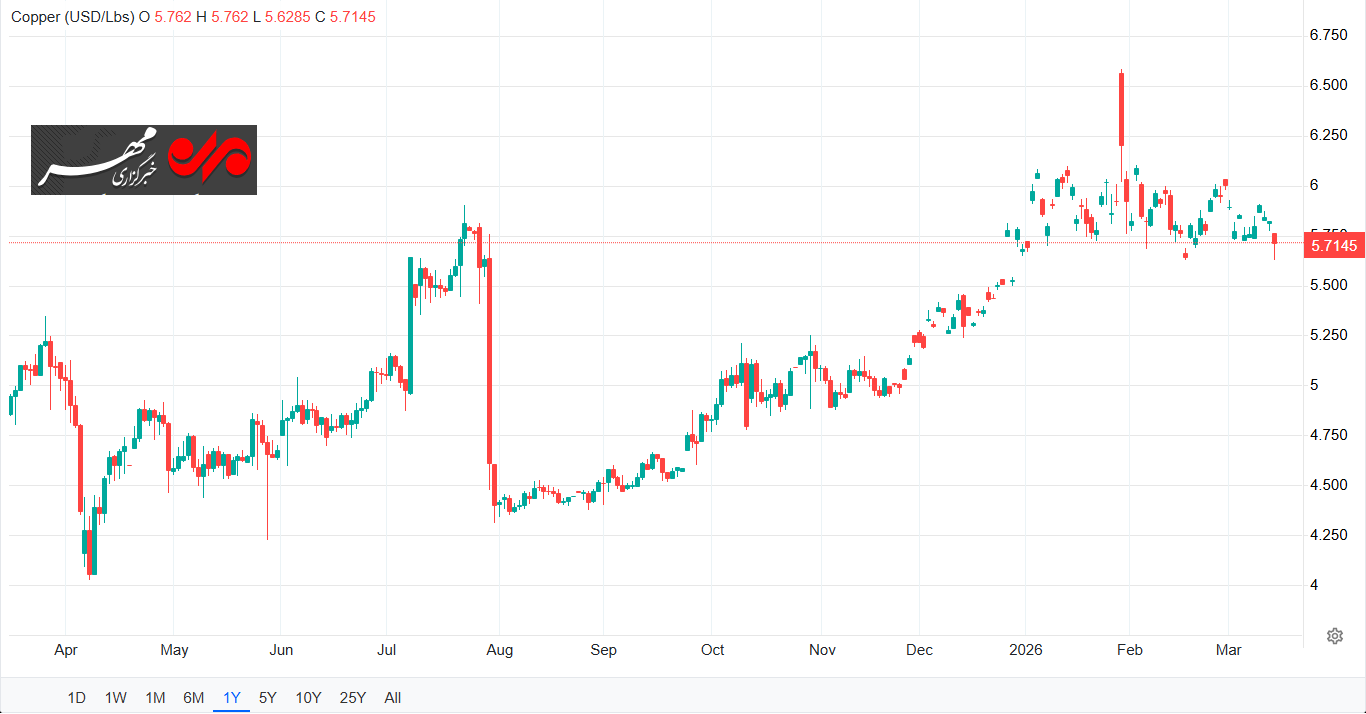Image resolution: width=1366 pixels, height=714 pixels.
Task: Select the 6M range tab
Action: tap(194, 698)
